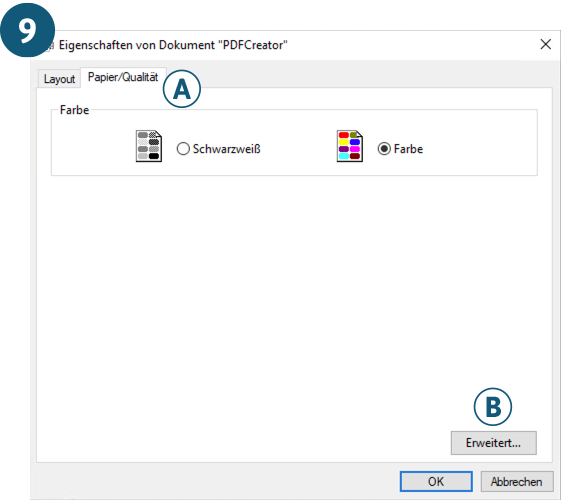Close the PDFCreator properties dialog
The image size is (561, 500).
click(x=546, y=44)
